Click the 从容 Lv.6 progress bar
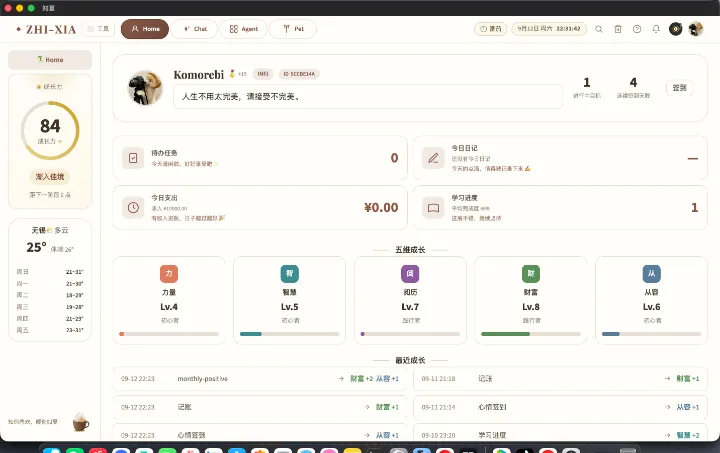The width and height of the screenshot is (720, 453). tap(652, 334)
